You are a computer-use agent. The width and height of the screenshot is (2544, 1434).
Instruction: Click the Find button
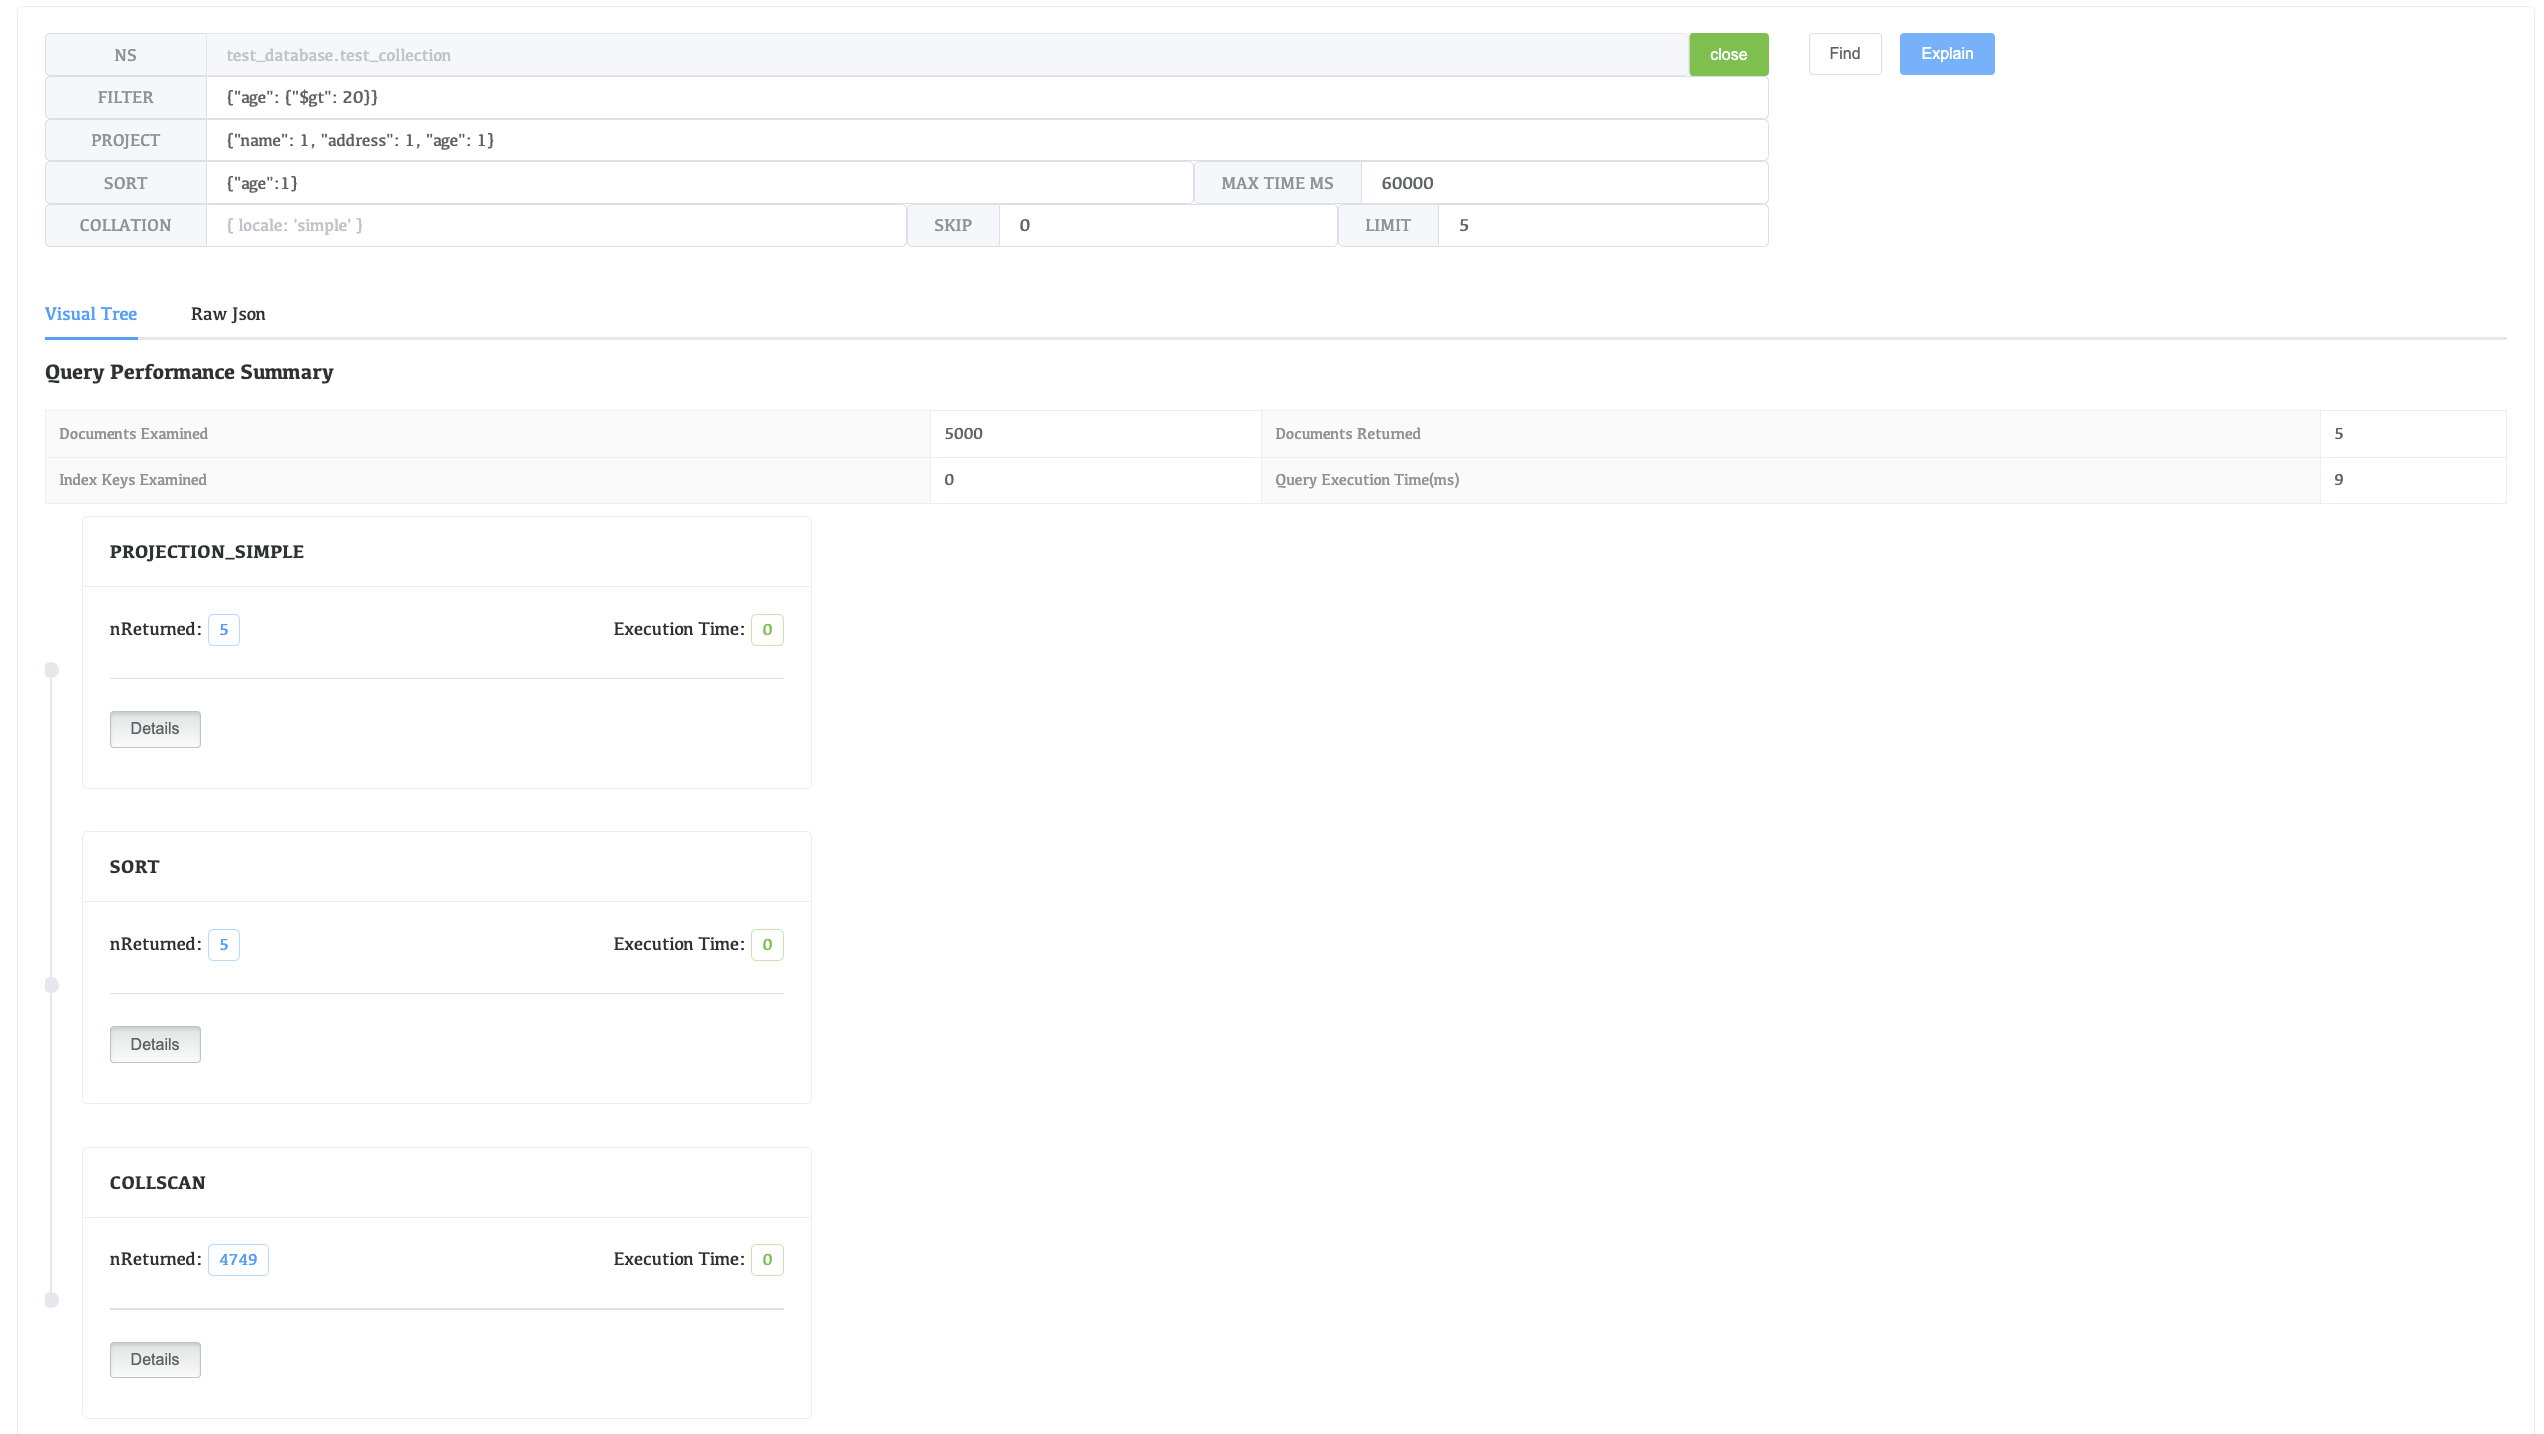(1844, 54)
